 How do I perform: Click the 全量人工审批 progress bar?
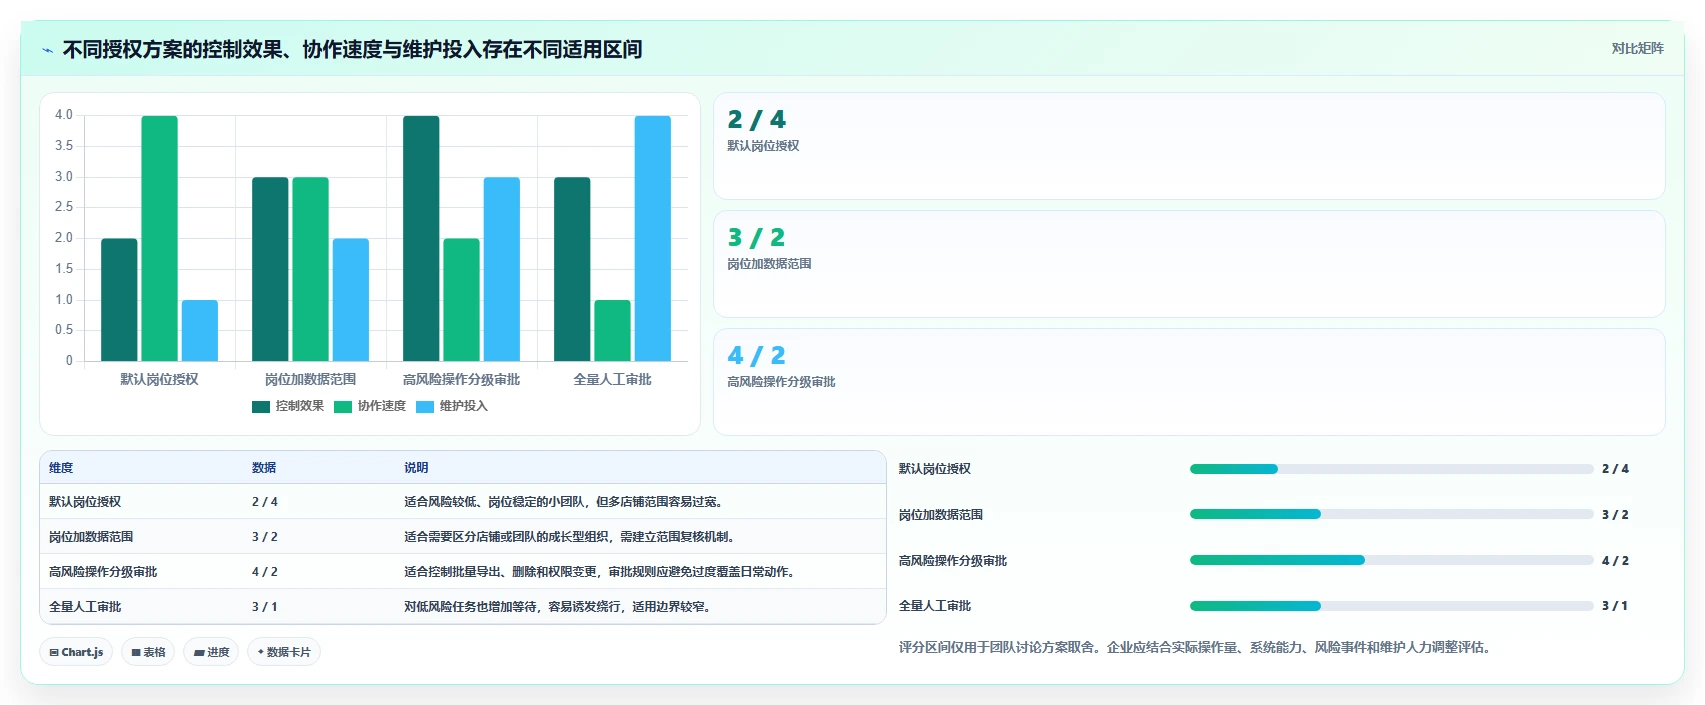[x=1391, y=606]
